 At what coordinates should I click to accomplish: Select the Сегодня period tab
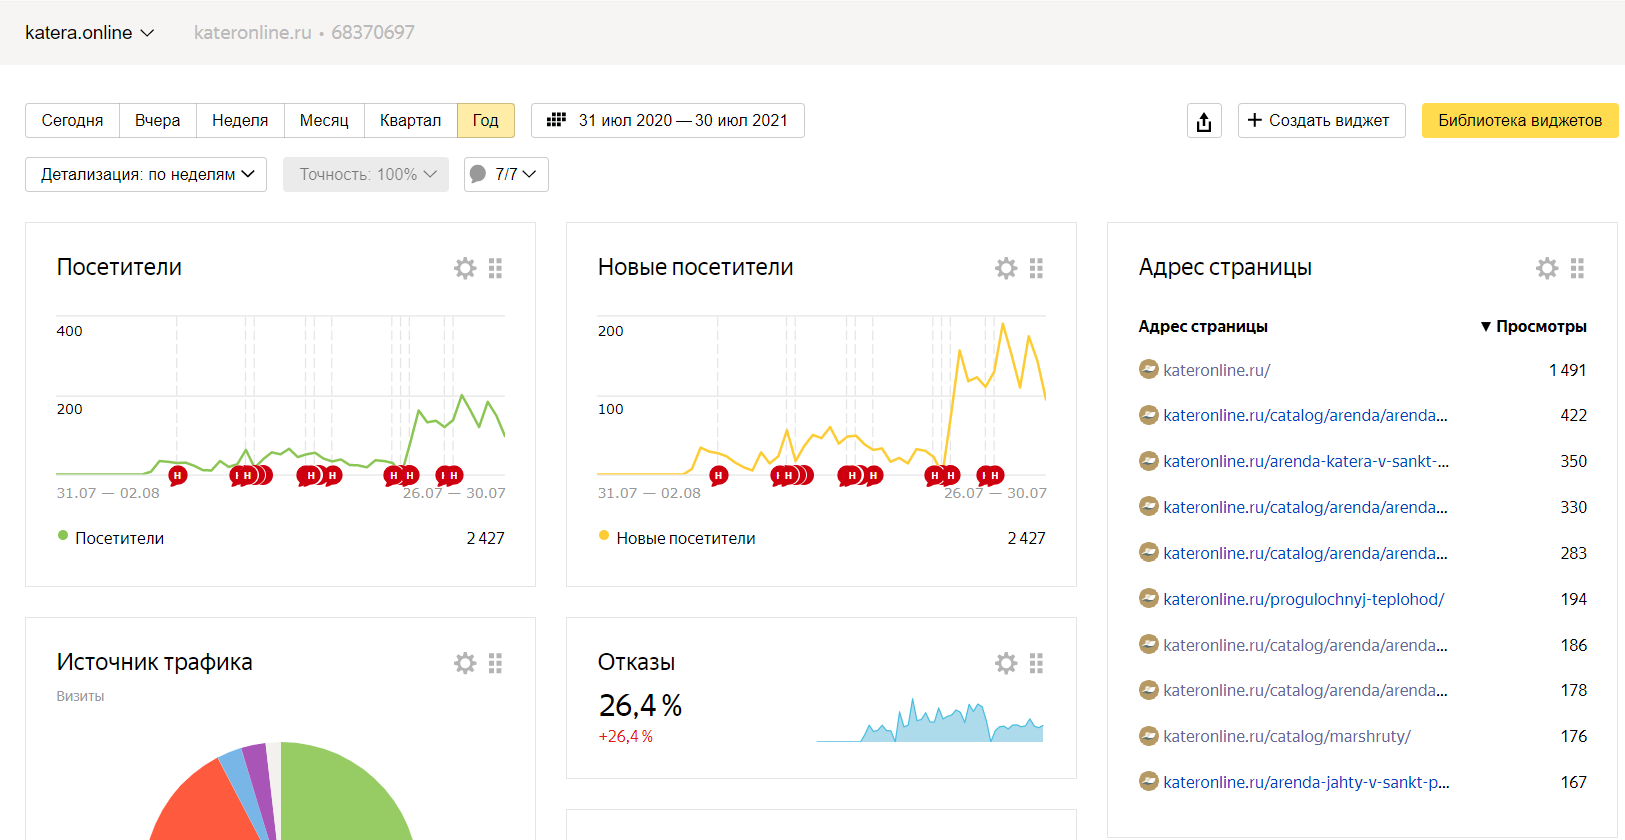[72, 120]
